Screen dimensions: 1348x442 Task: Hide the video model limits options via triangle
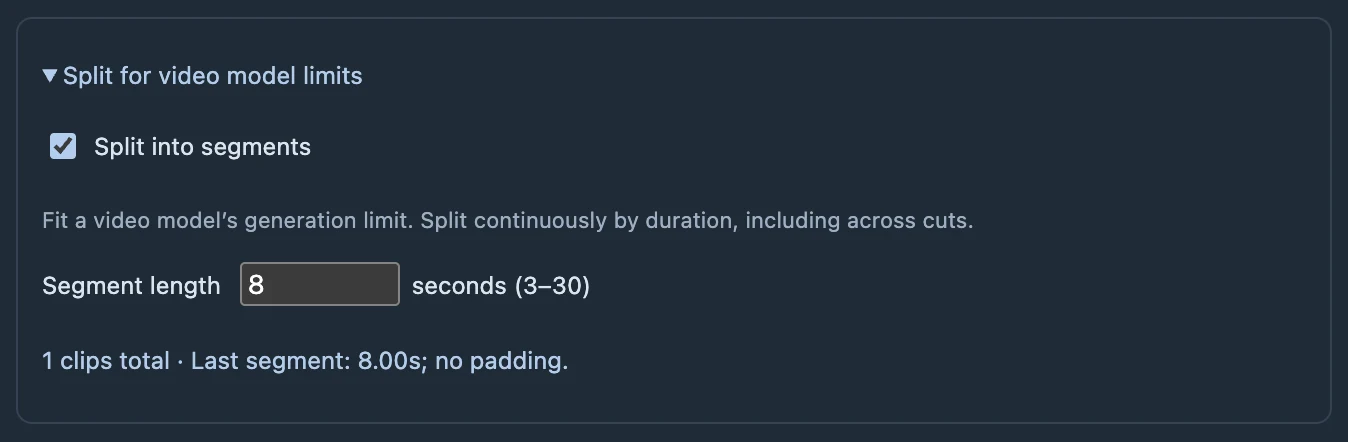[50, 76]
